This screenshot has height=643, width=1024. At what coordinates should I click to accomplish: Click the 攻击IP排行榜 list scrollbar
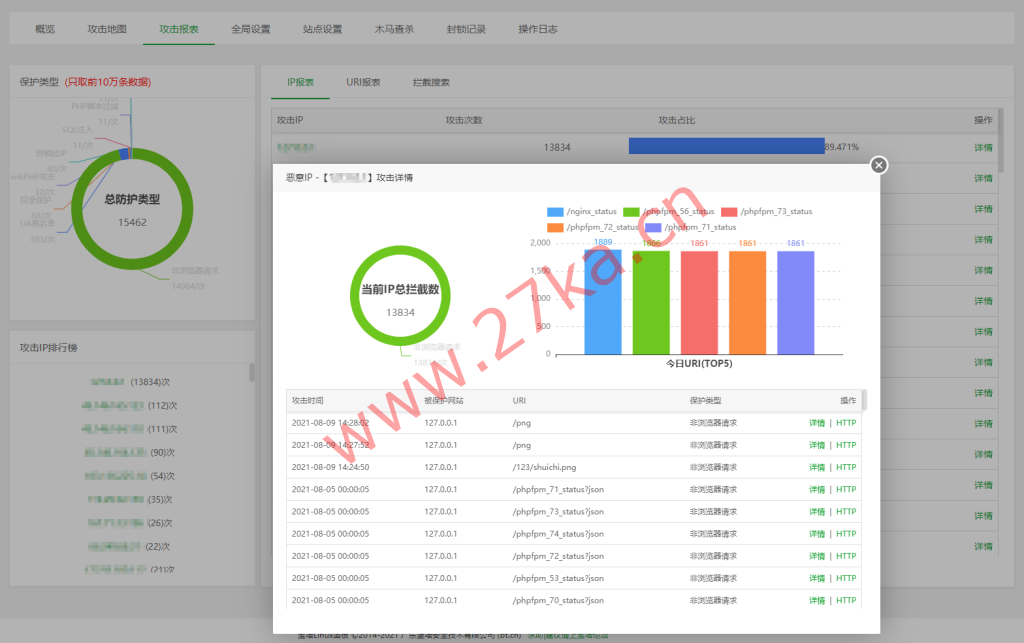[x=251, y=373]
